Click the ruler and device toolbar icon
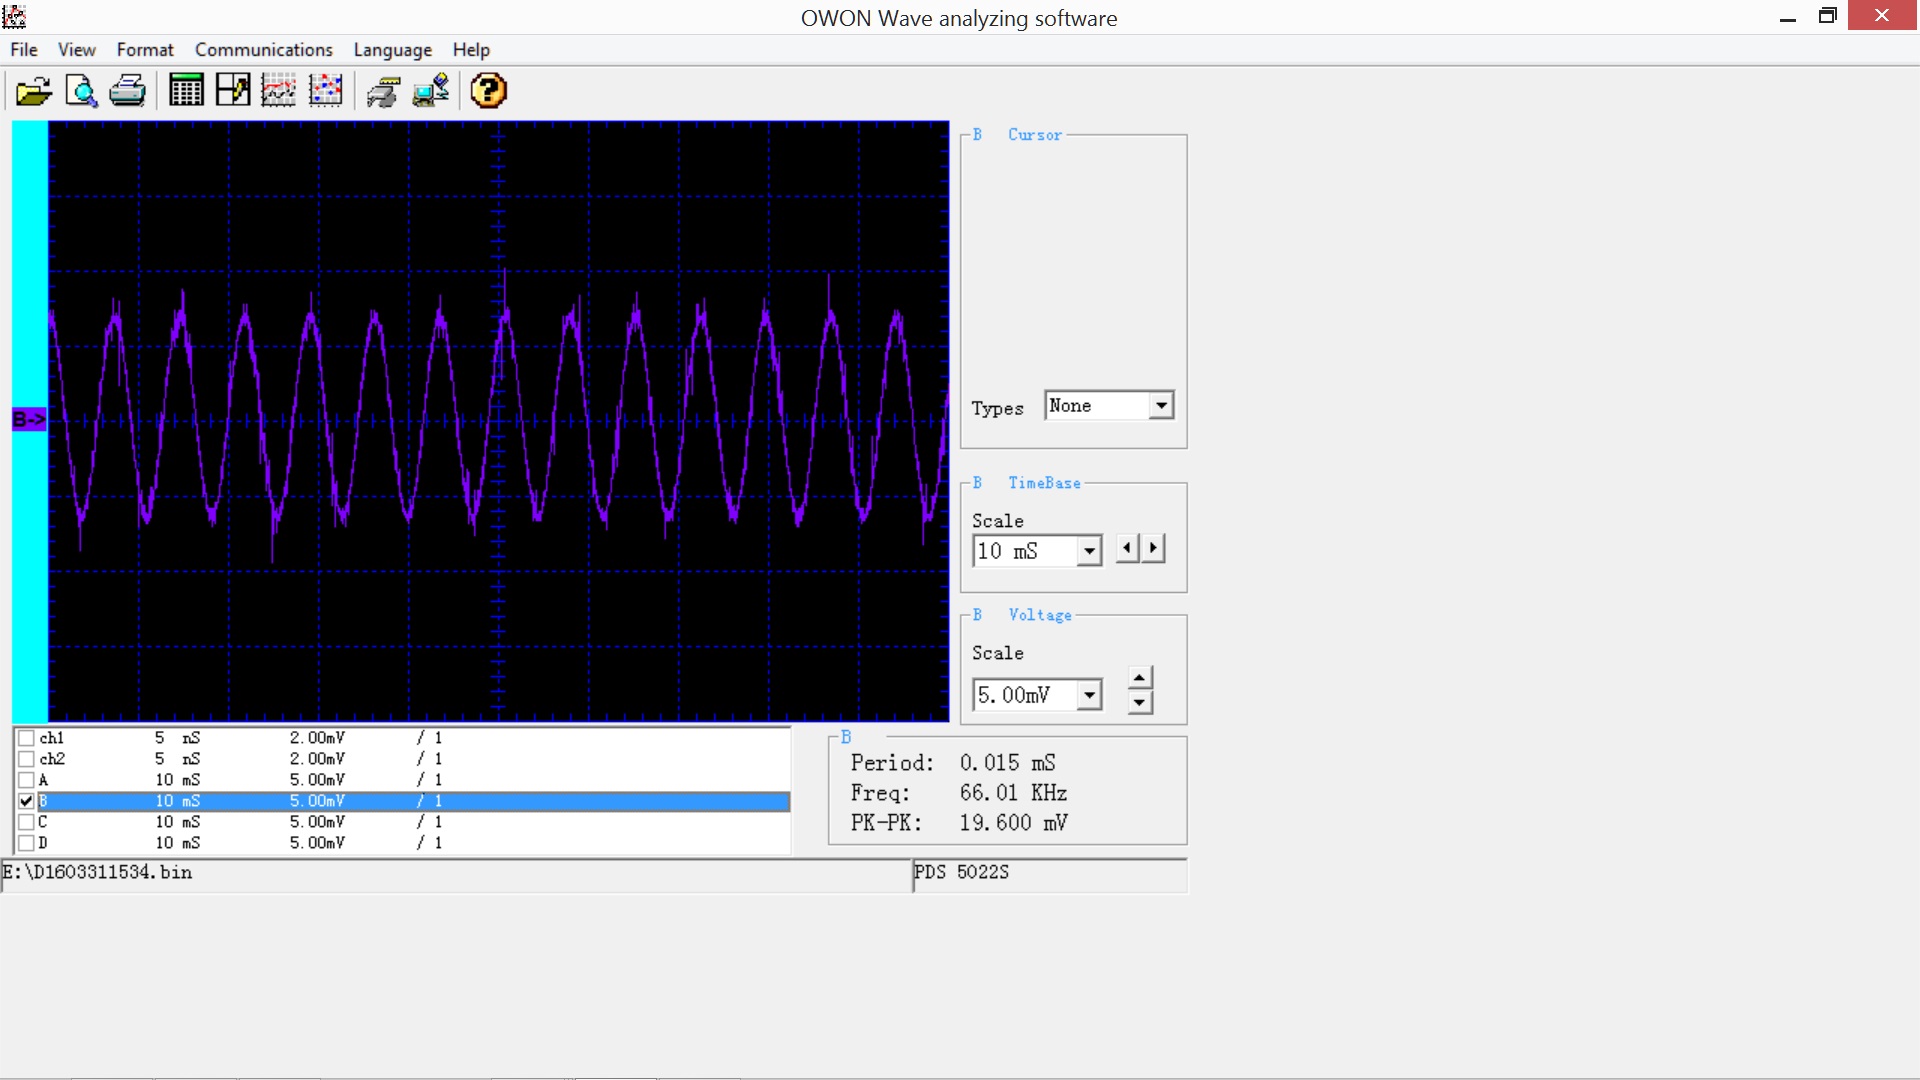Image resolution: width=1920 pixels, height=1080 pixels. [383, 91]
